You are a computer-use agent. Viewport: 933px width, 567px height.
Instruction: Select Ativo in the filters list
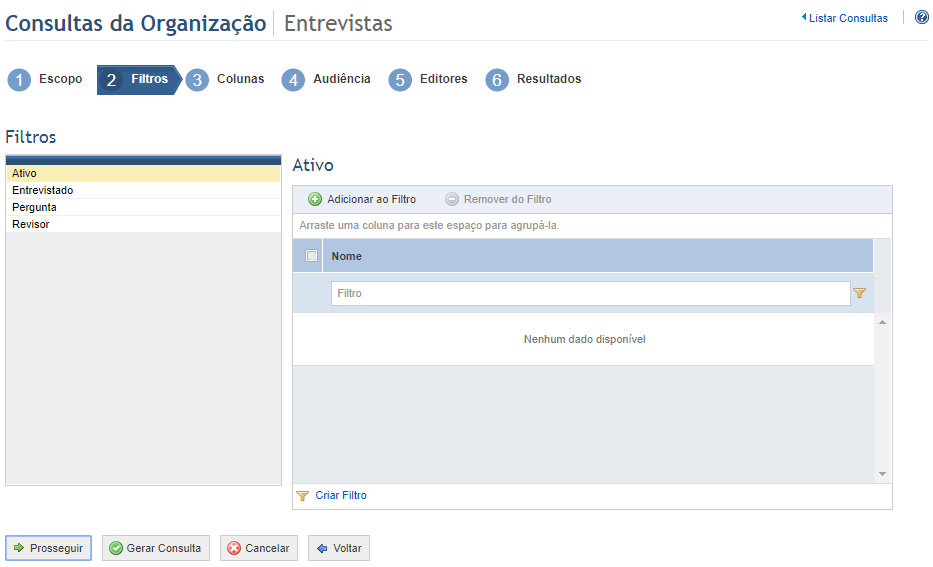pos(143,173)
